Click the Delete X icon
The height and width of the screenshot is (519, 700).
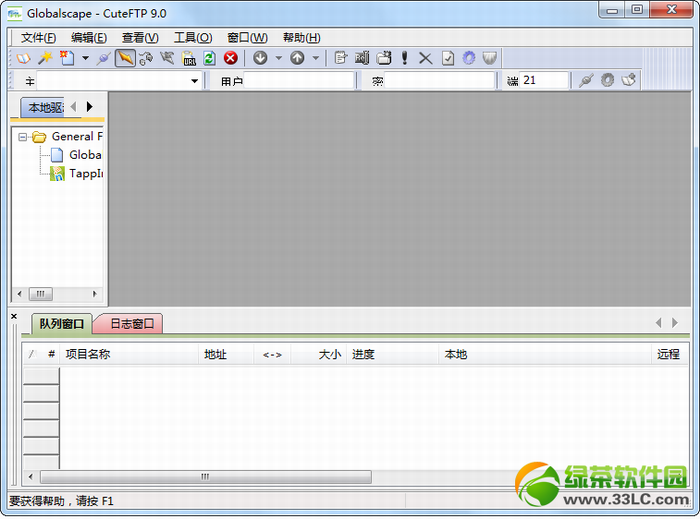pyautogui.click(x=425, y=58)
